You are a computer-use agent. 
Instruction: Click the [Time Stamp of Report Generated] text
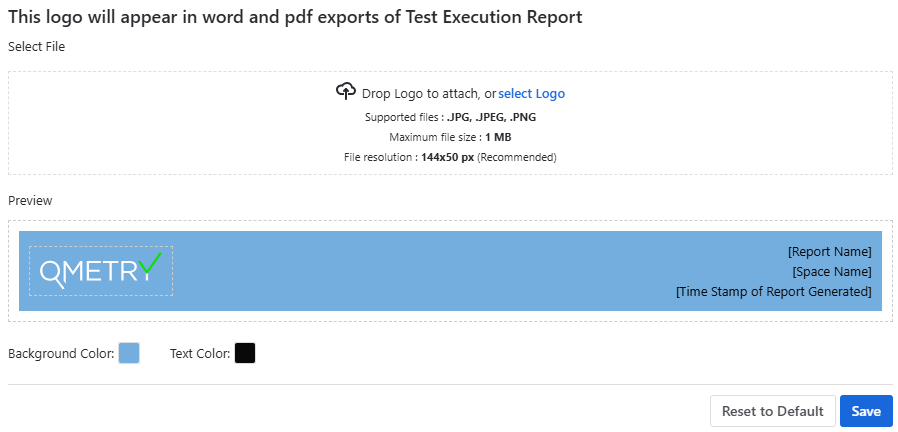pos(773,292)
